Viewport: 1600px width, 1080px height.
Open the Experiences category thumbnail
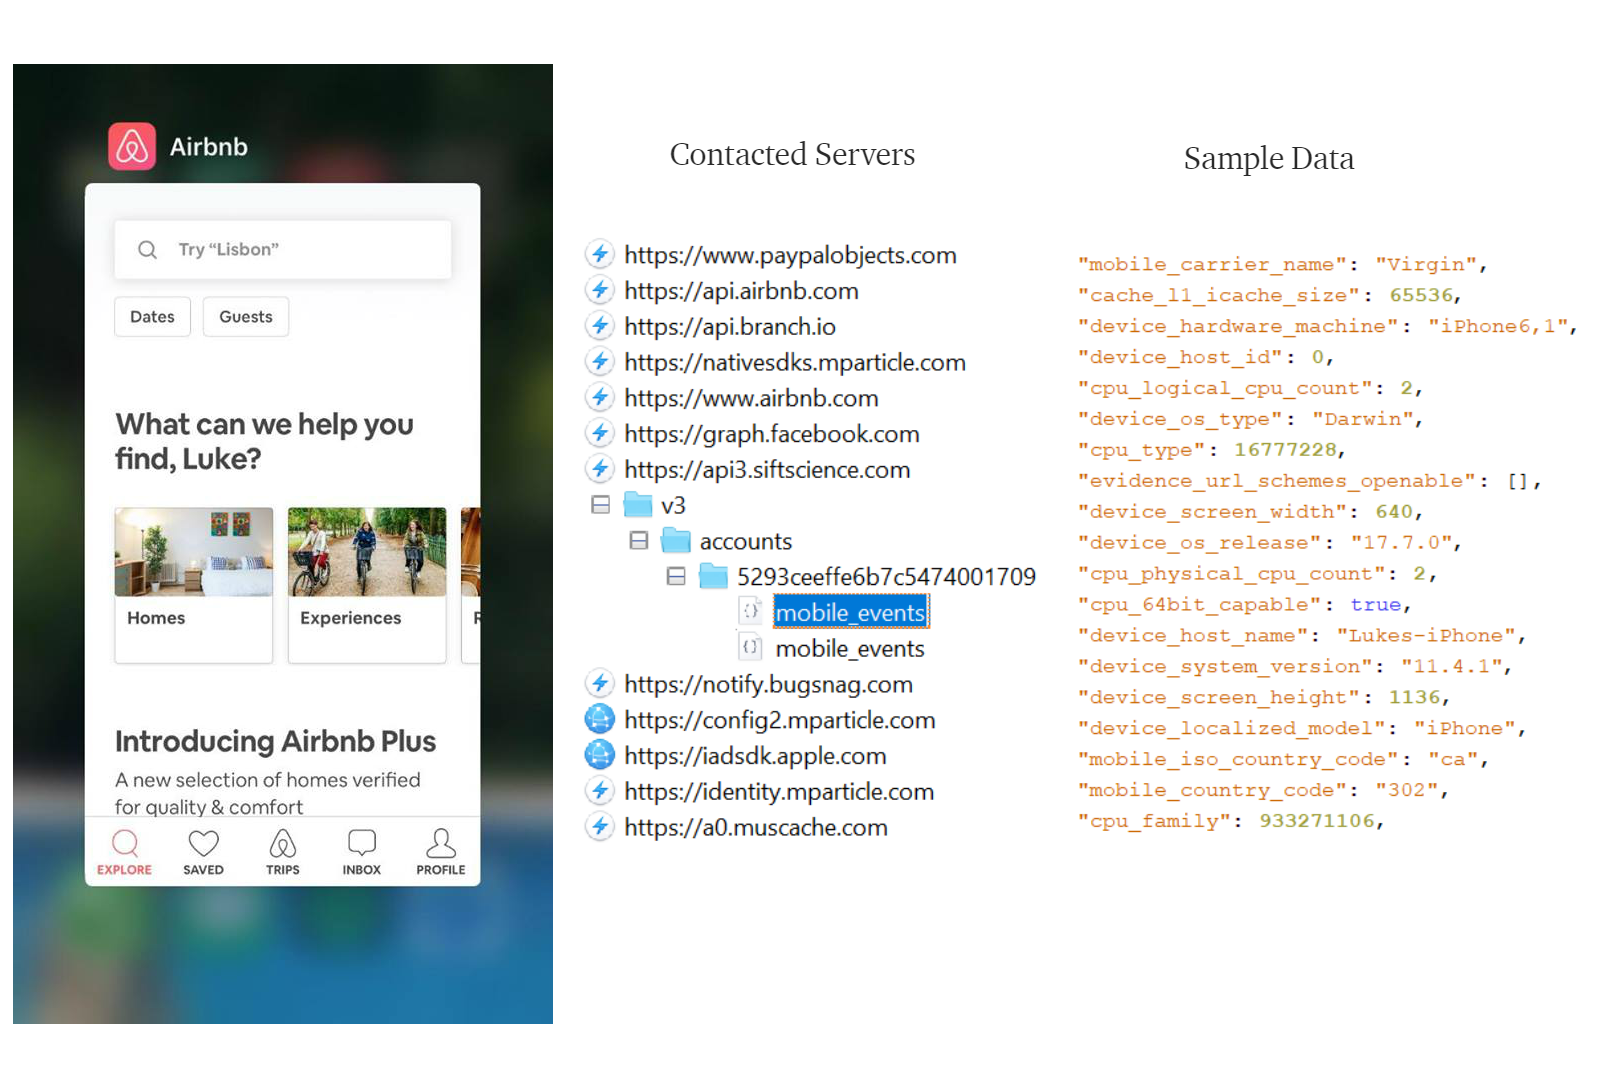point(367,553)
